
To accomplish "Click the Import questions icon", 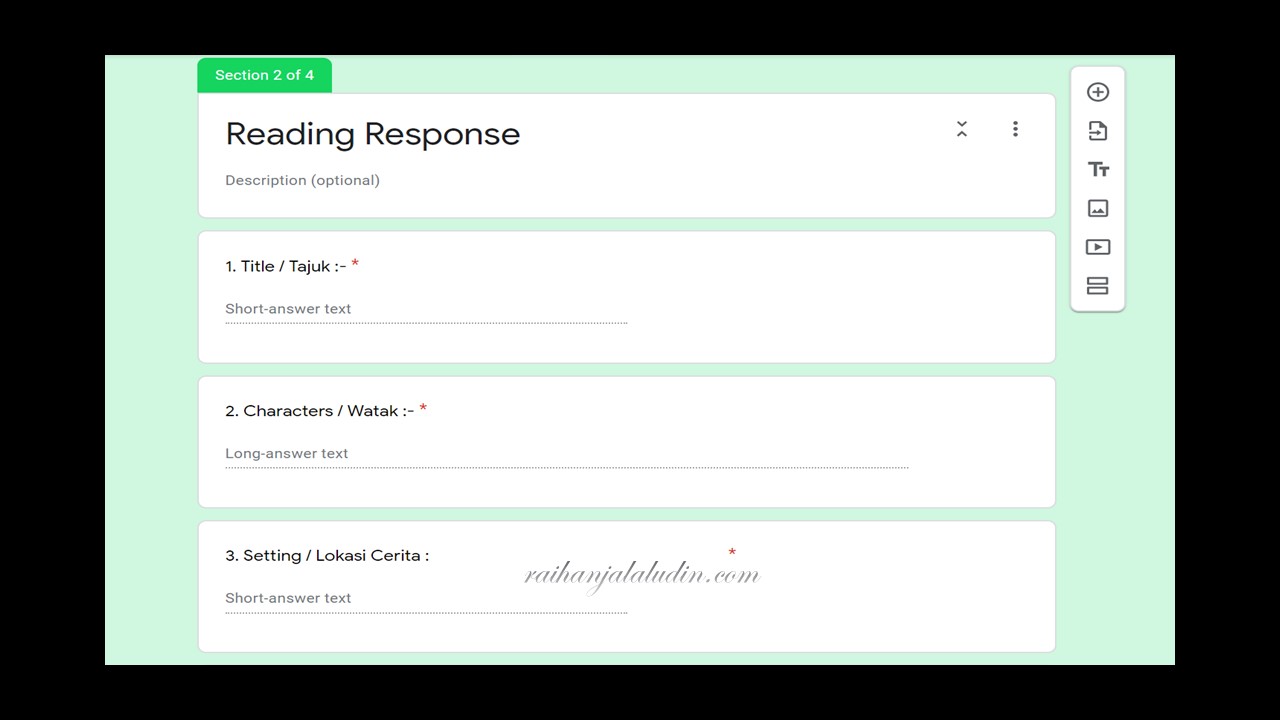I will click(1098, 131).
